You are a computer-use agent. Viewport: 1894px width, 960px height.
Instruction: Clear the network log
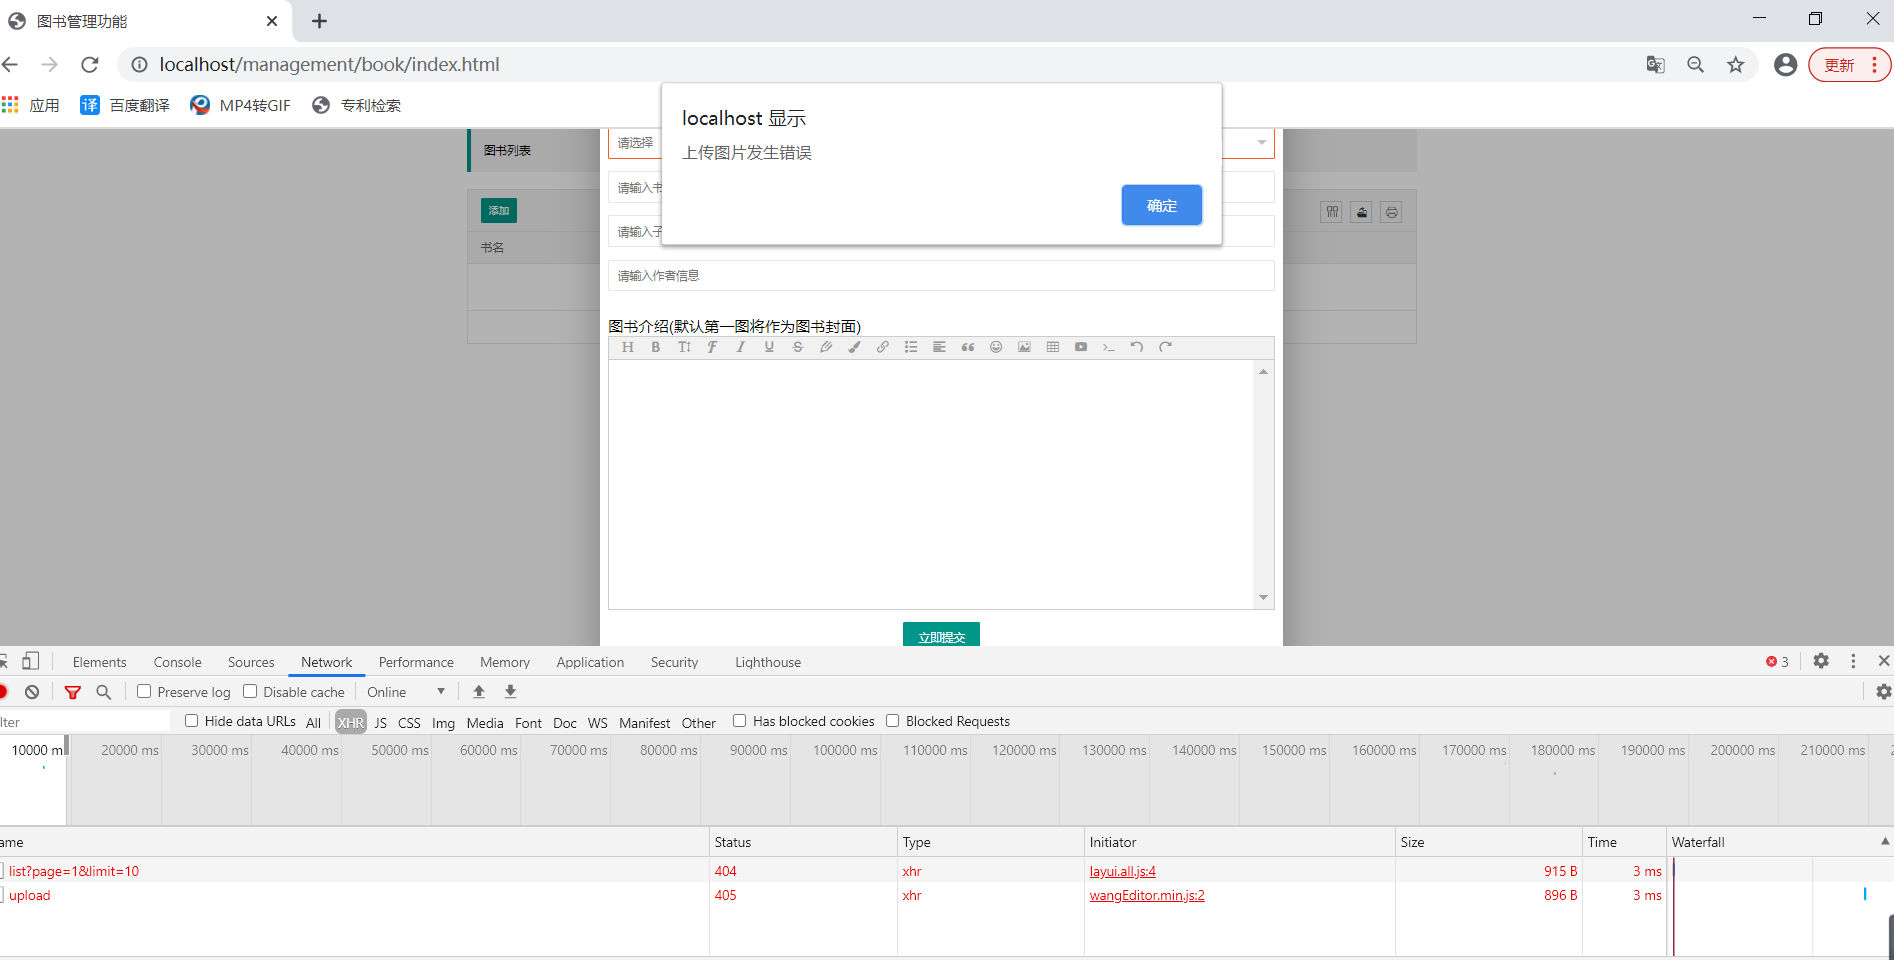(32, 692)
